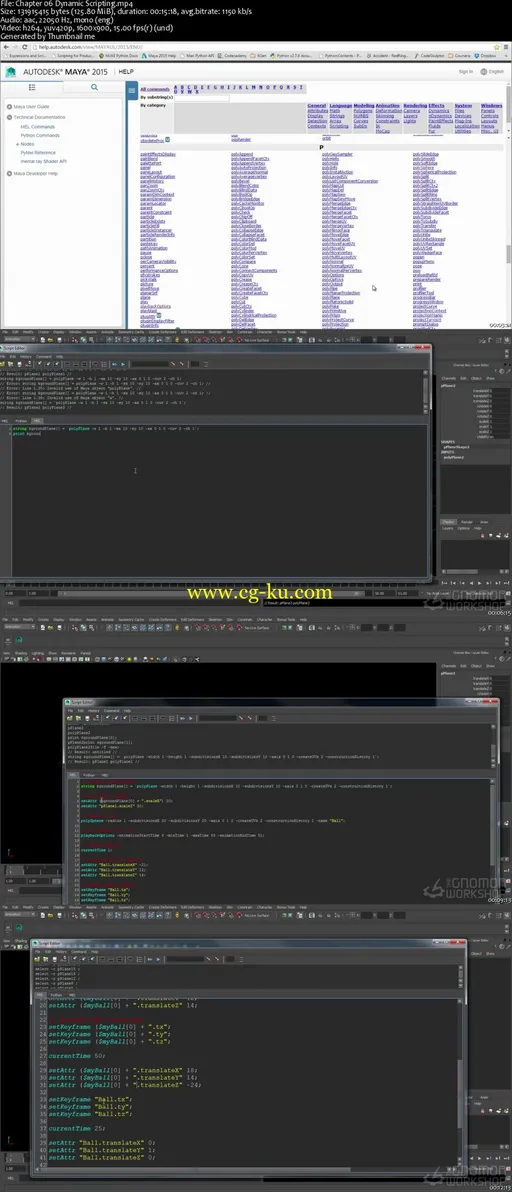Open Create Deformers menu in 06:15 Maya window
Viewport: 512px width, 1192px height.
[x=163, y=332]
